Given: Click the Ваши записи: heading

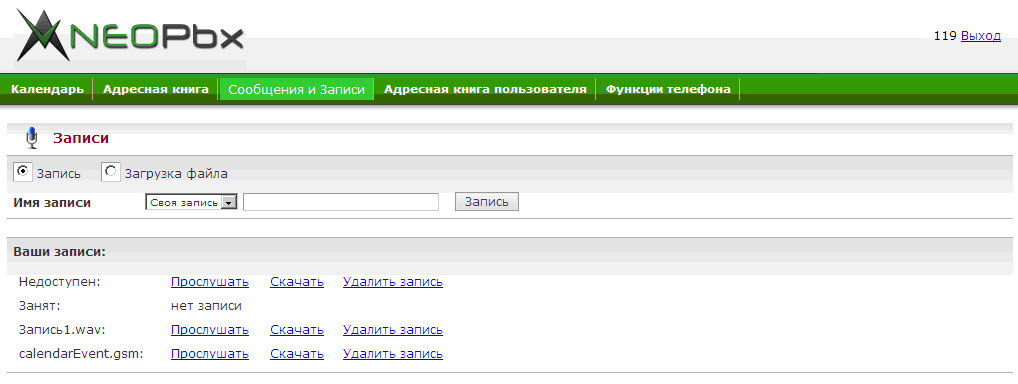Looking at the screenshot, I should coord(60,252).
